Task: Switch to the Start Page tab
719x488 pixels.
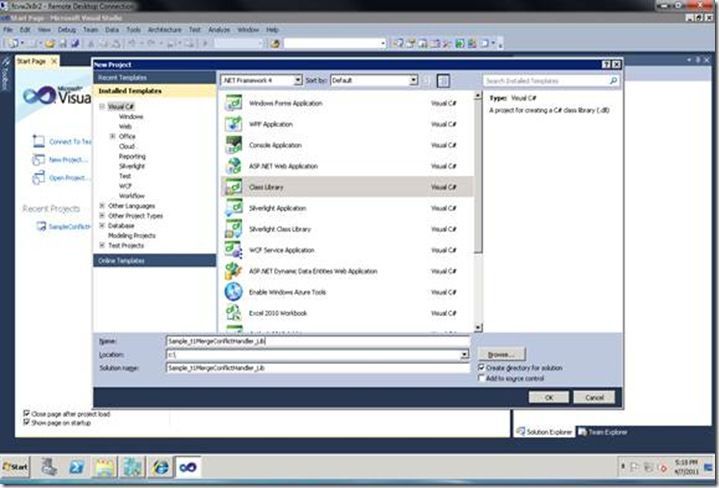Action: (32, 61)
